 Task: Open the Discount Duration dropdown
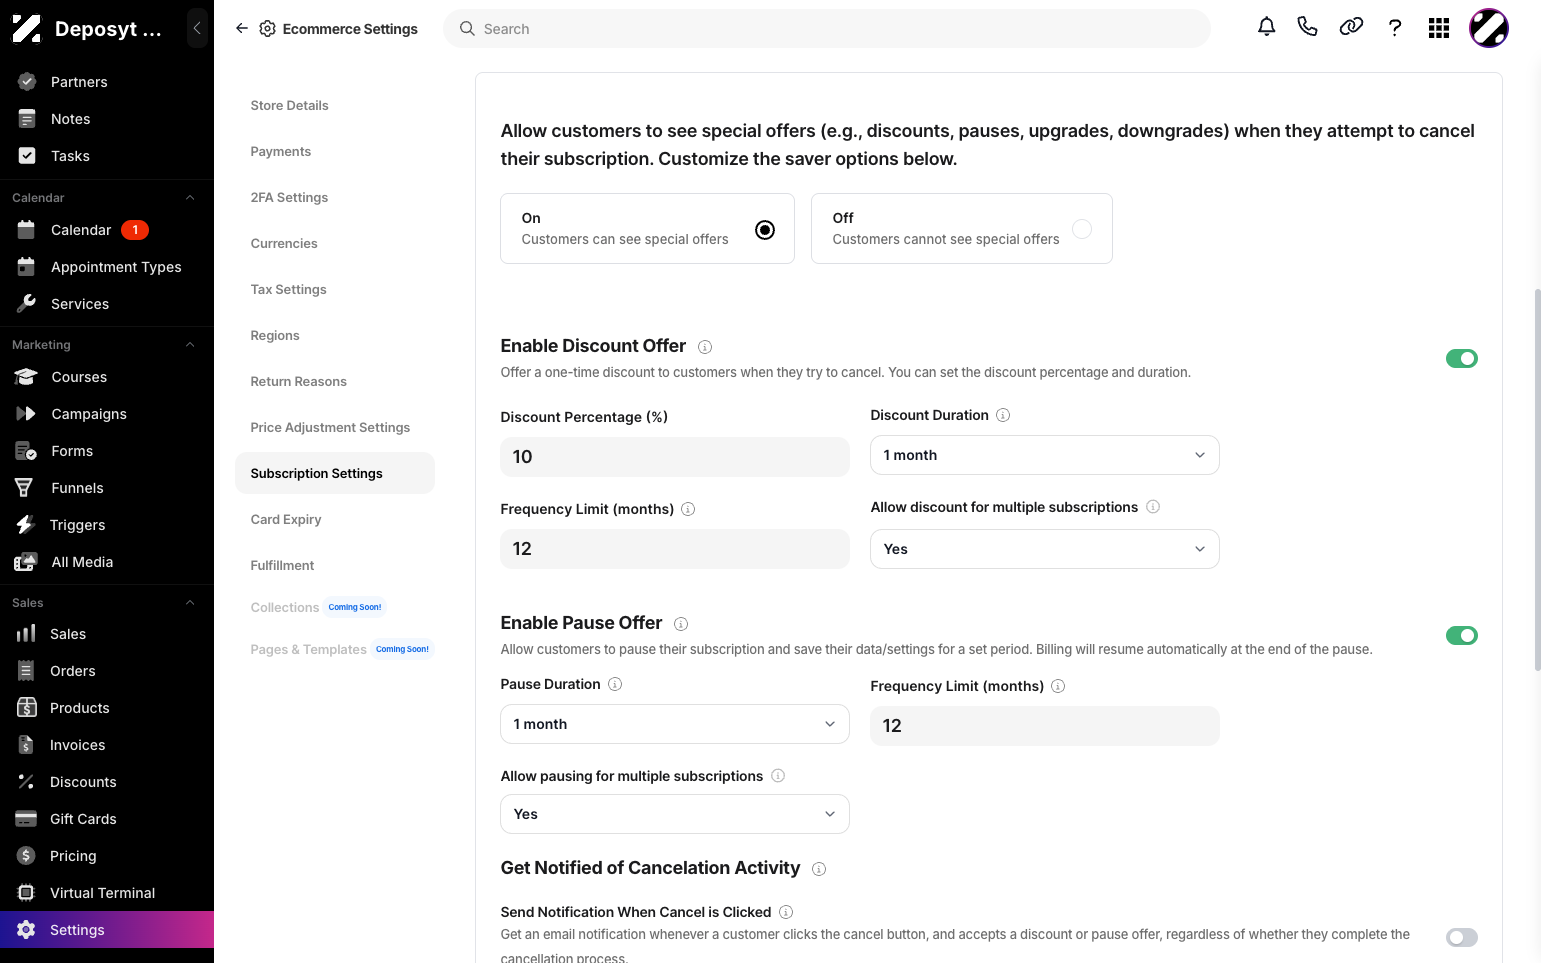click(x=1044, y=455)
